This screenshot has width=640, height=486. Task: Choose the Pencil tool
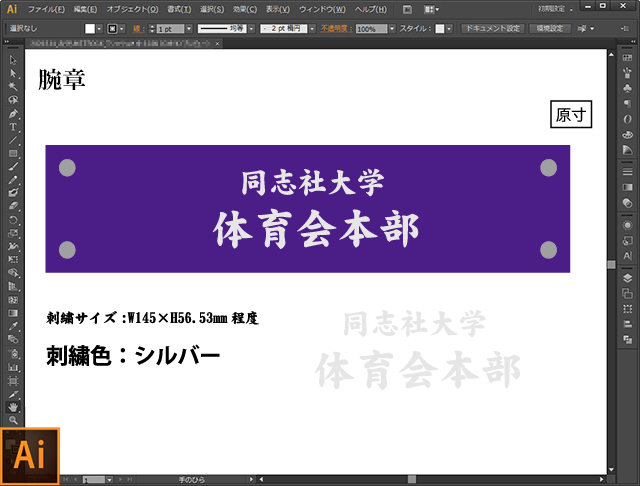click(x=13, y=180)
